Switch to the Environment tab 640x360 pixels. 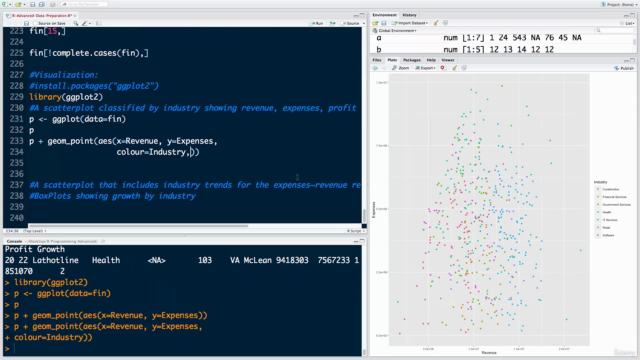(x=384, y=15)
